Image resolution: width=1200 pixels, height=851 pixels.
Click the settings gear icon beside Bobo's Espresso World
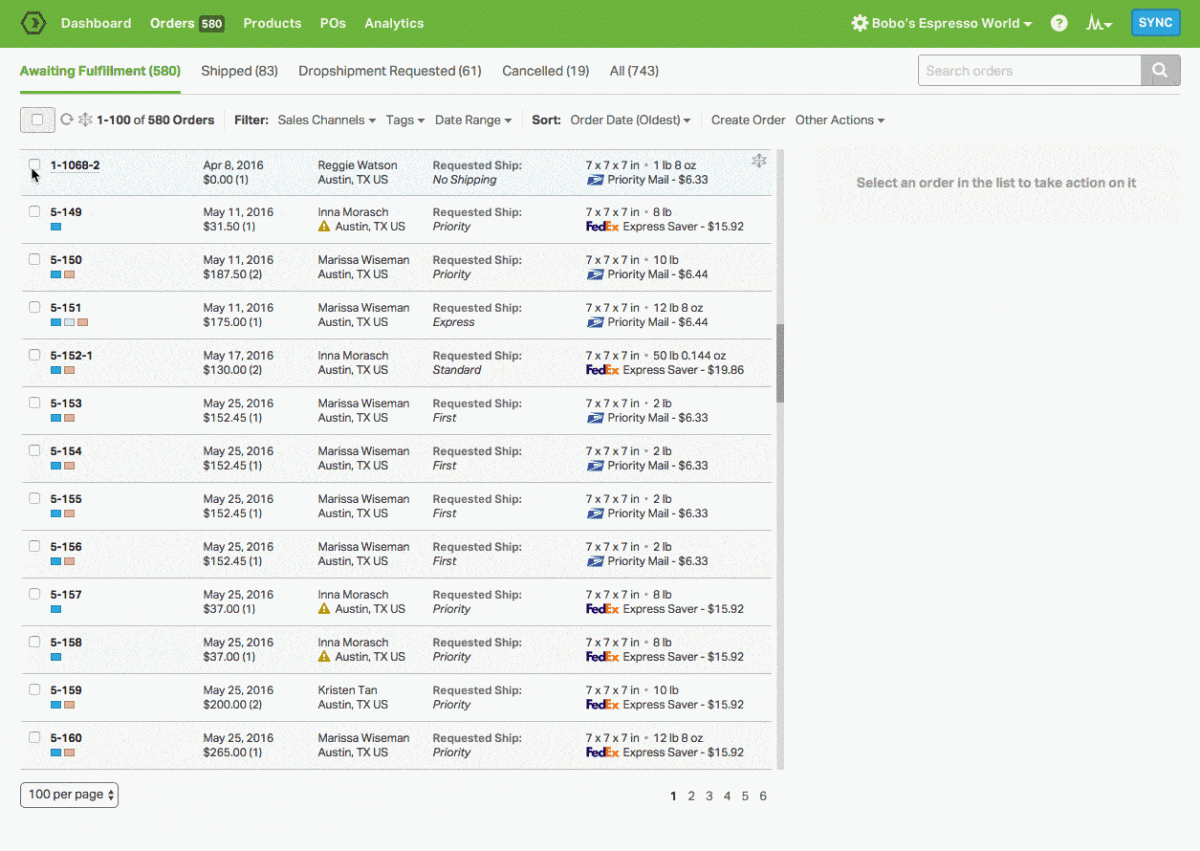tap(859, 23)
